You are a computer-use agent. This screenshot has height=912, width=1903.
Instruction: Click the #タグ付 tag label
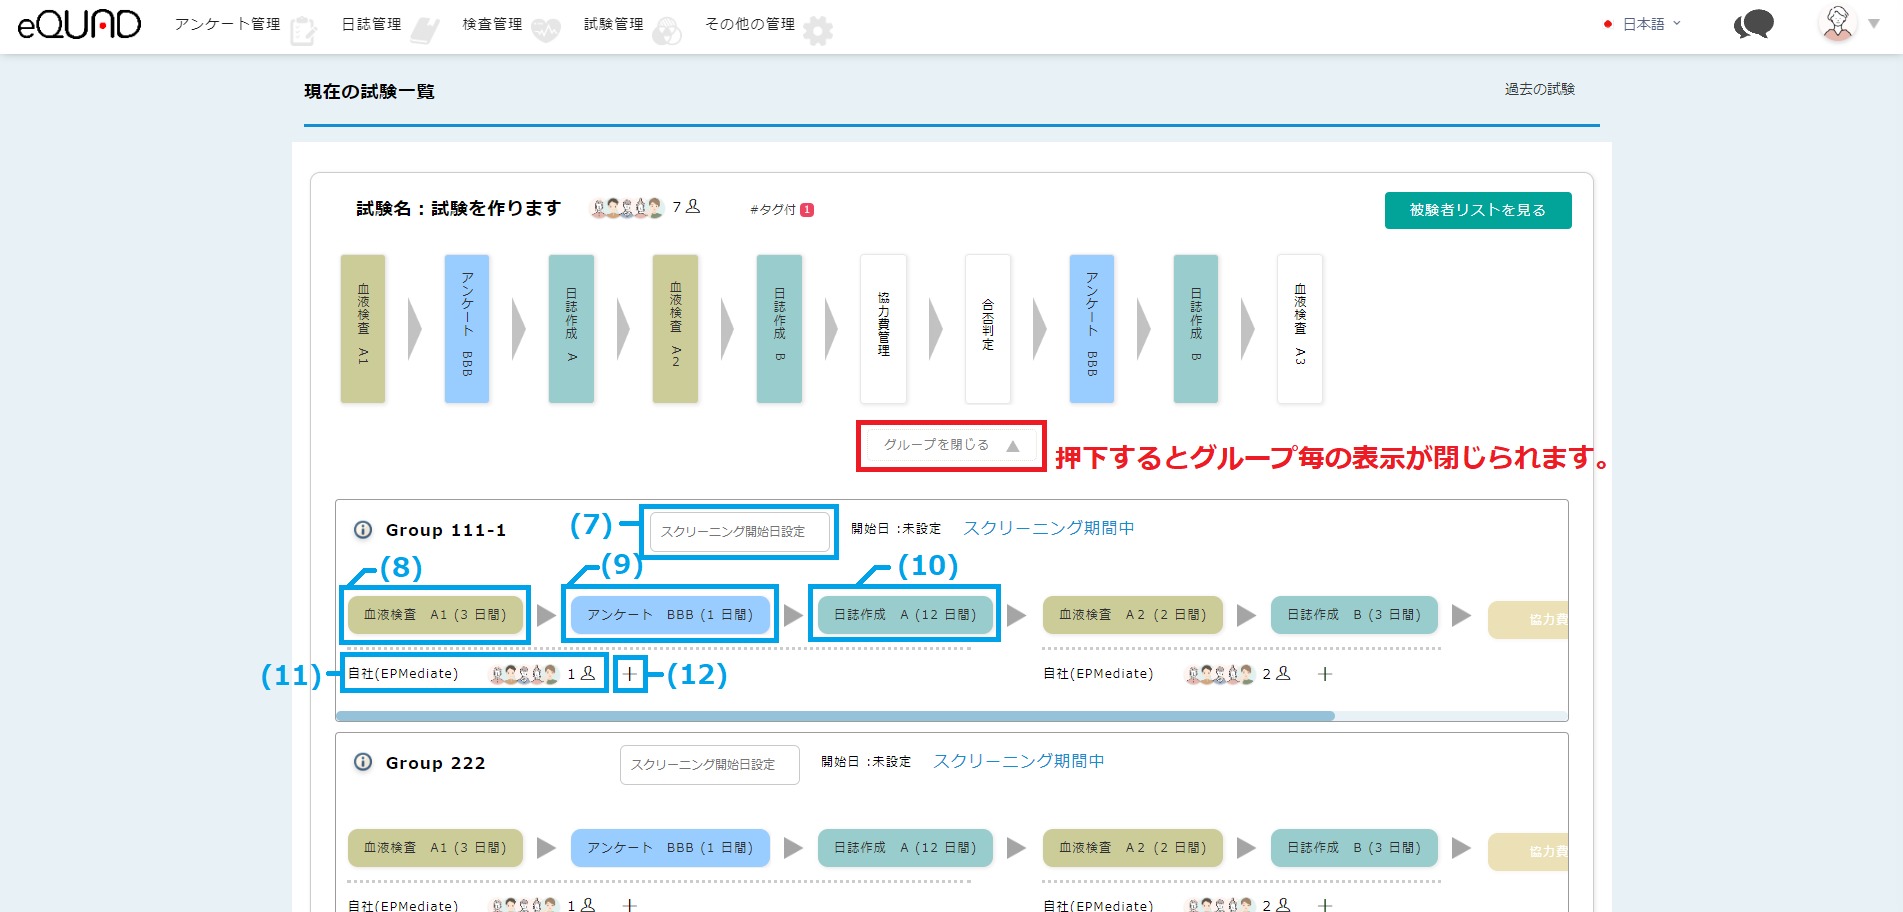780,210
